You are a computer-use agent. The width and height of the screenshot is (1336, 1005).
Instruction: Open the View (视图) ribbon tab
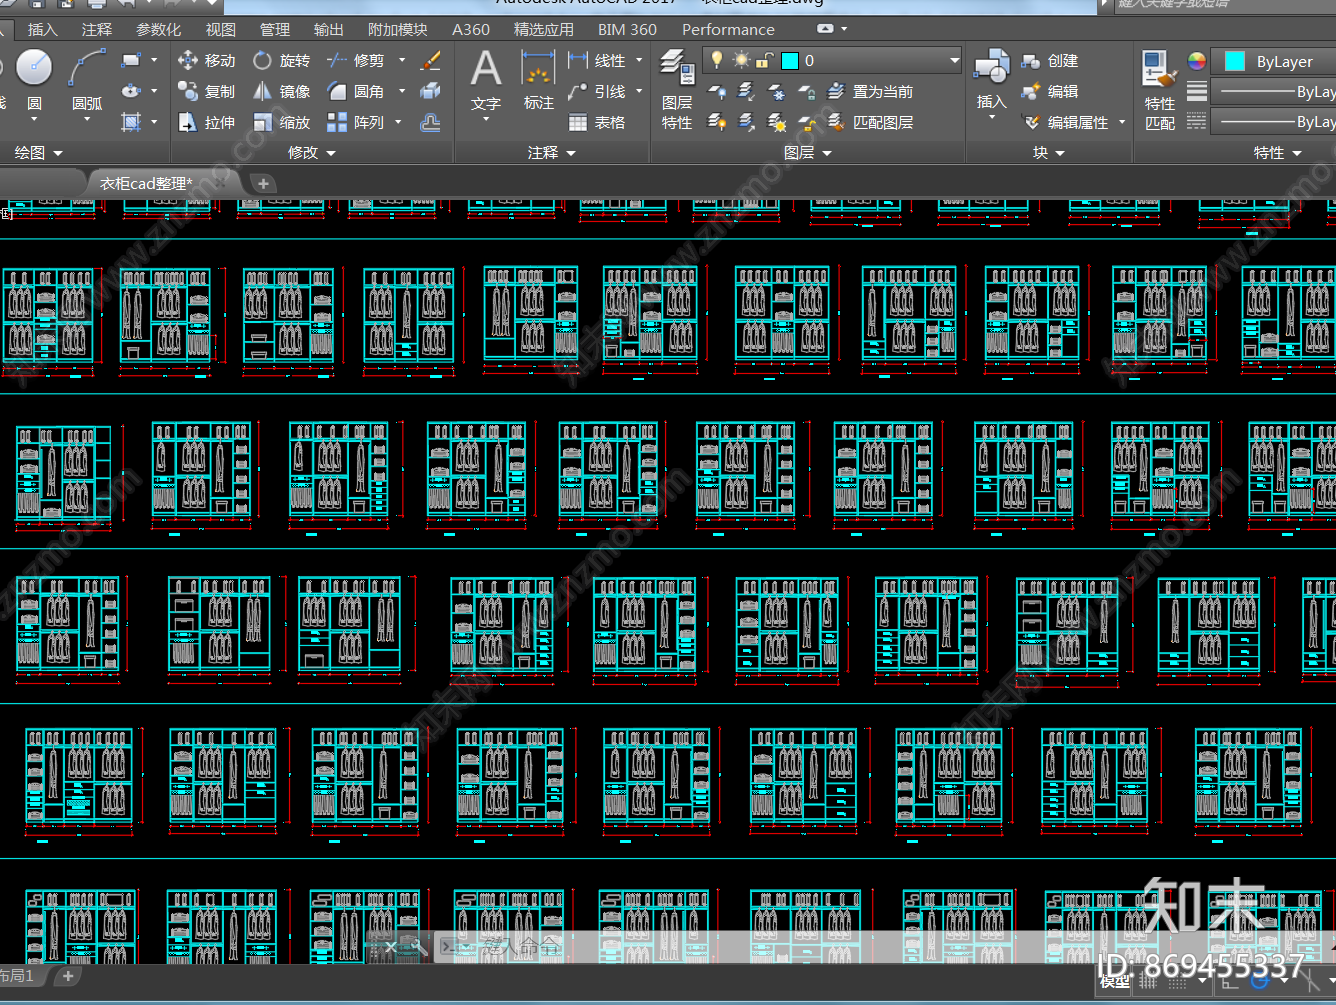pos(221,30)
